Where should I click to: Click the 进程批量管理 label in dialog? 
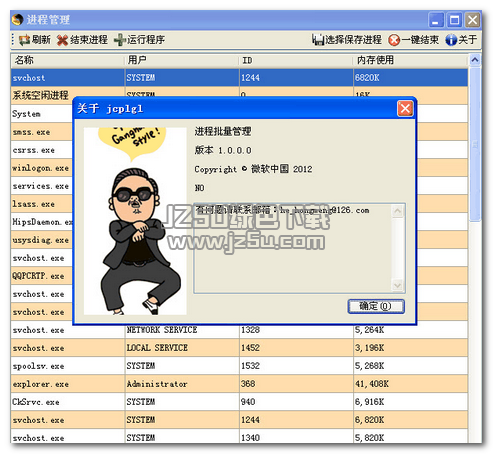tap(223, 131)
